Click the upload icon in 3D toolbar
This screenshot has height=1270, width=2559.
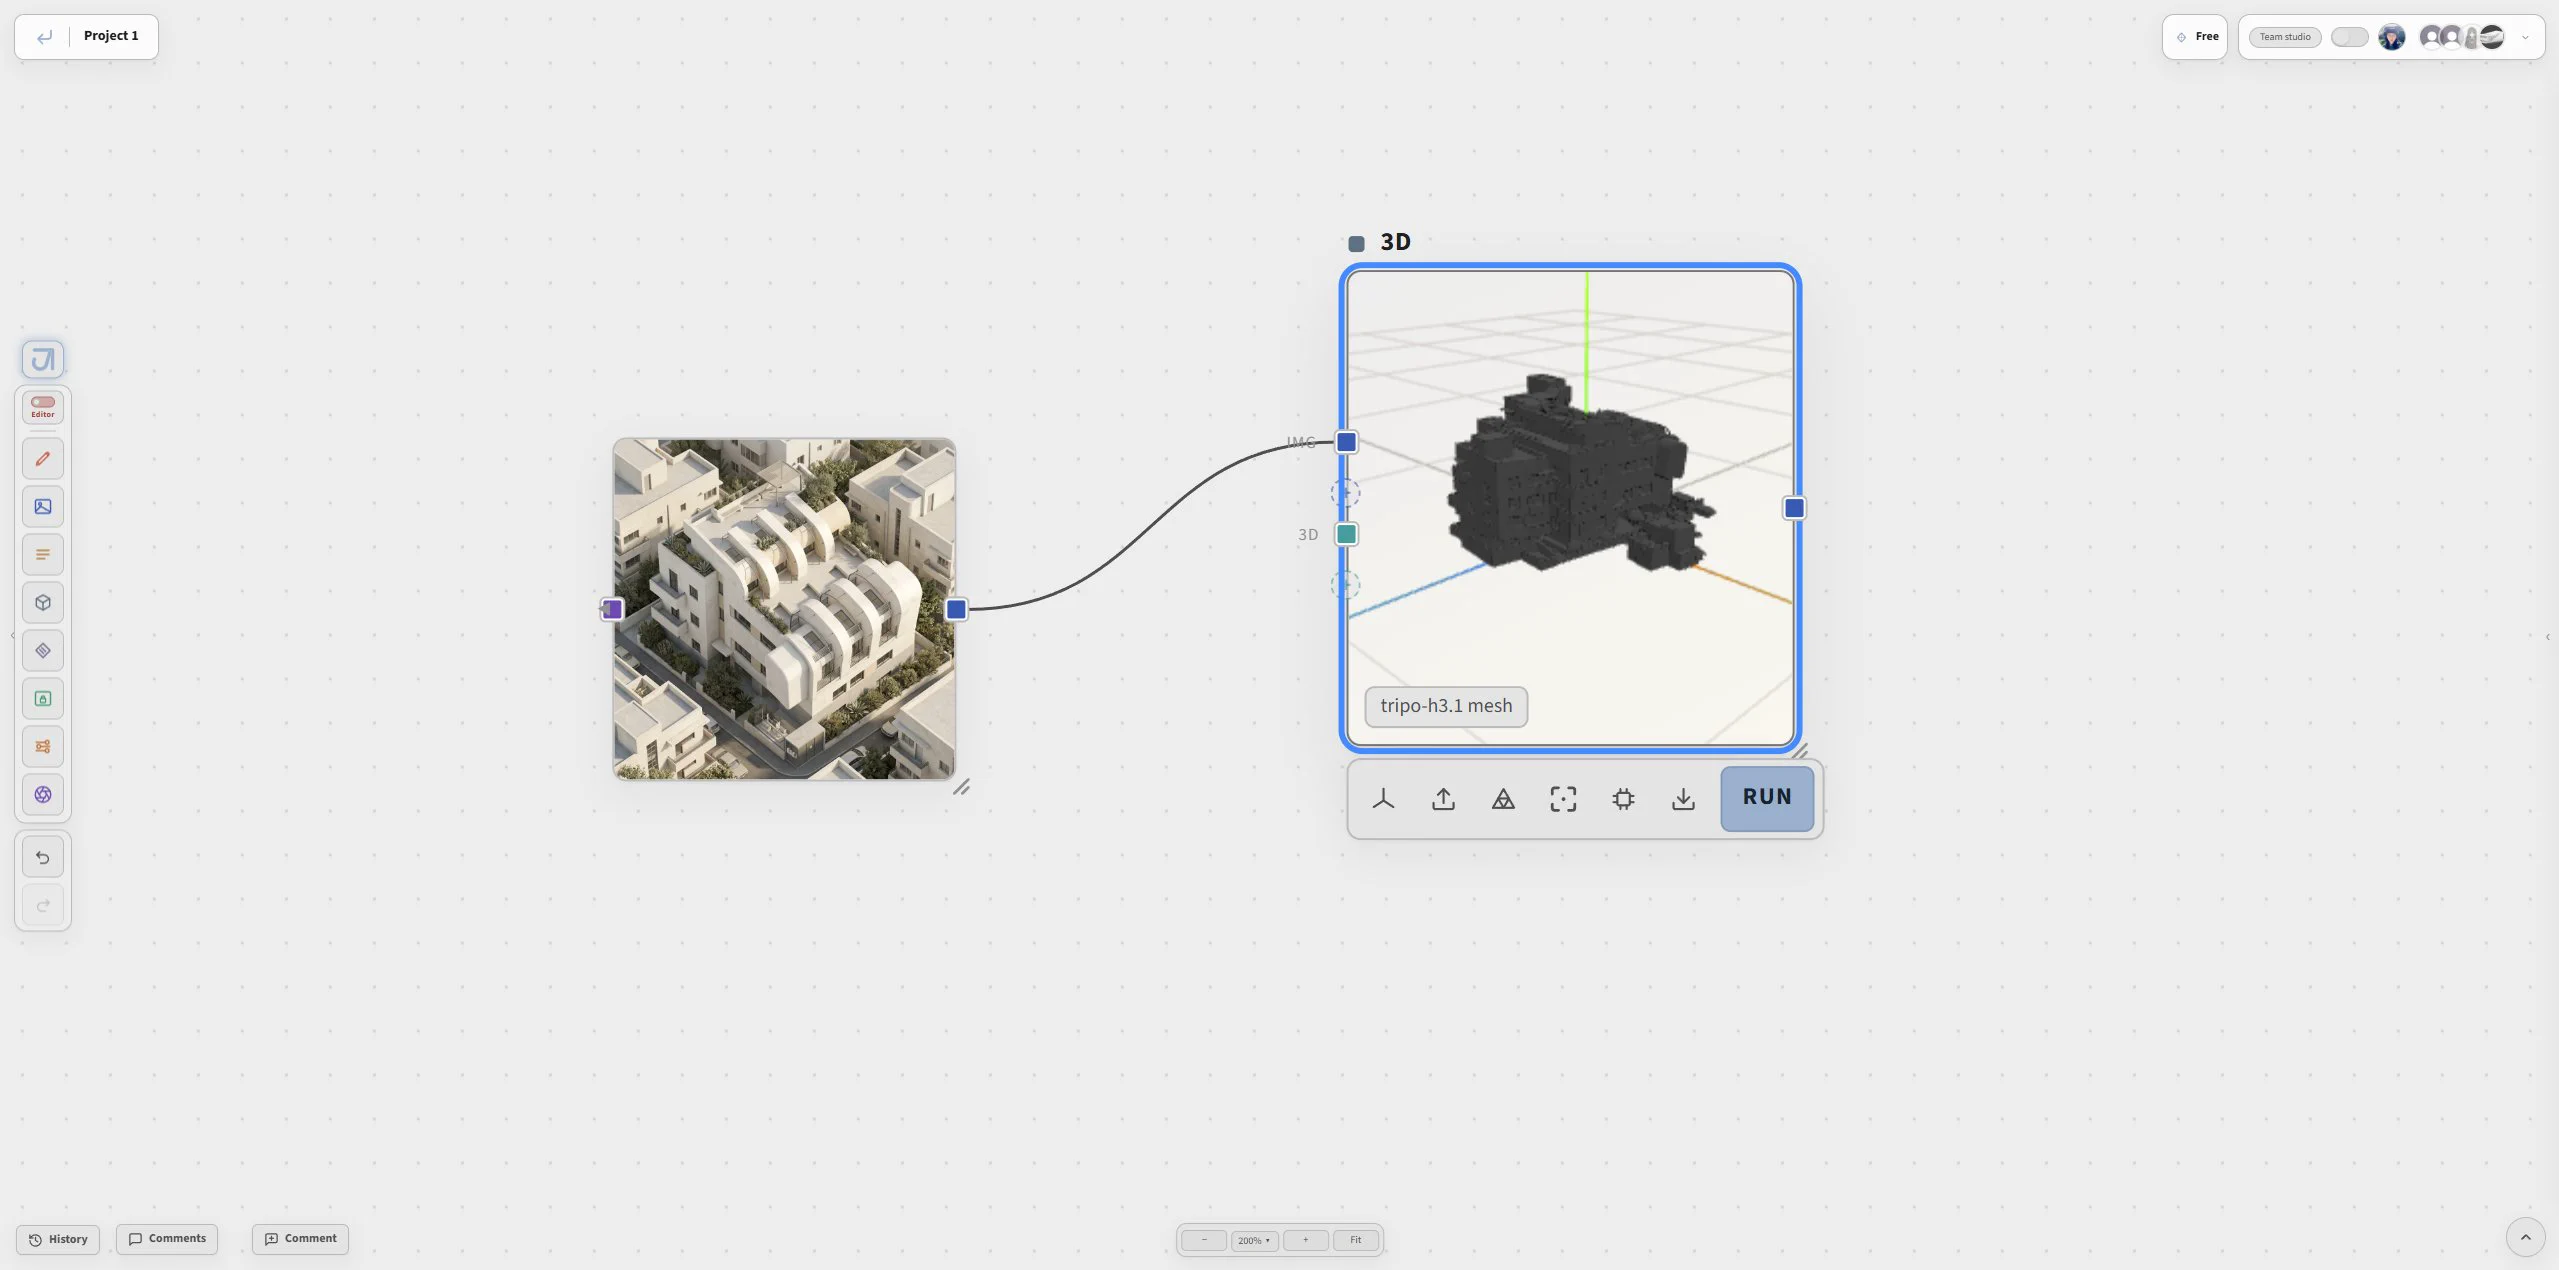coord(1443,799)
